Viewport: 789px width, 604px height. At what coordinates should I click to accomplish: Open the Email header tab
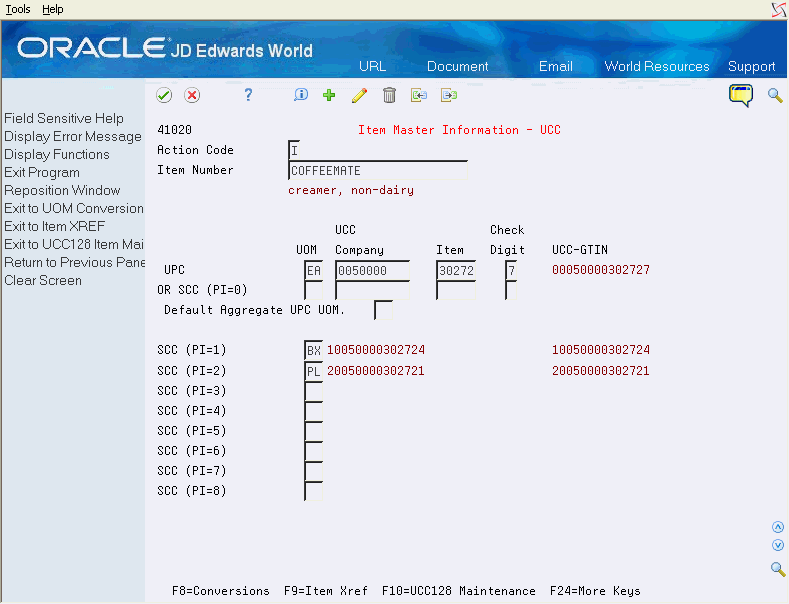point(556,66)
